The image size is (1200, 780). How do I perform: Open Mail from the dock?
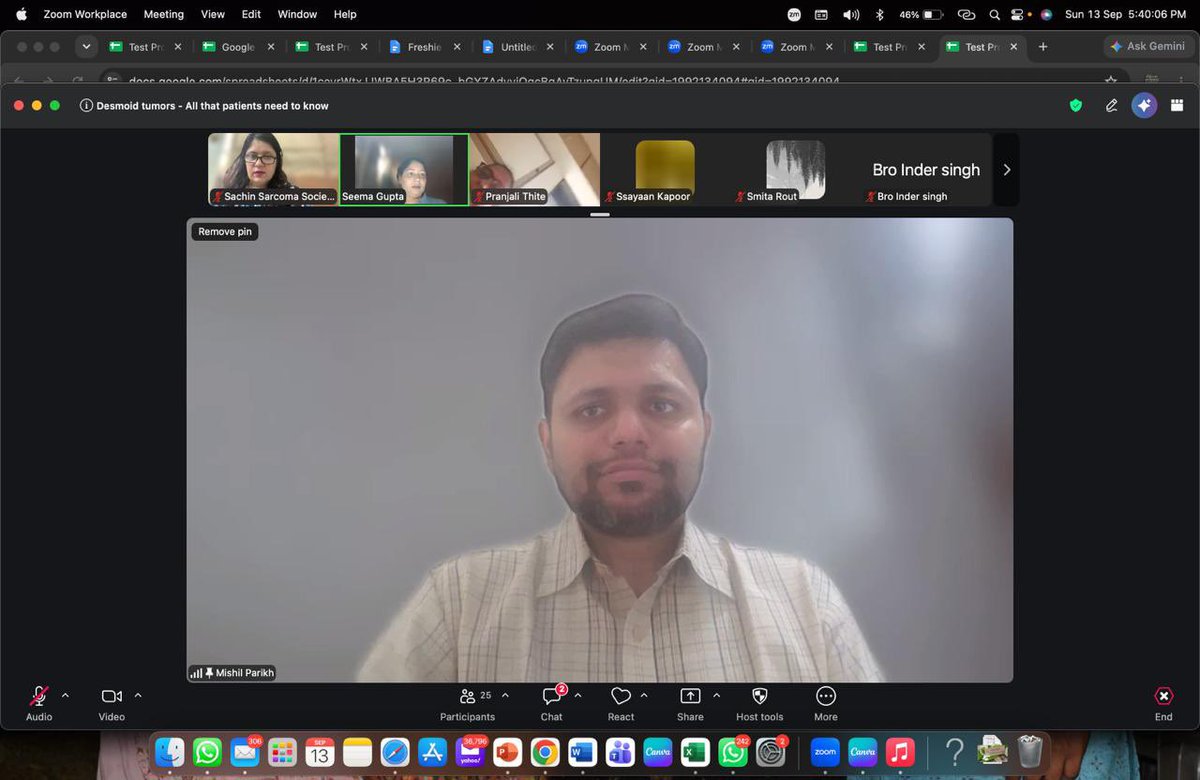[x=244, y=752]
